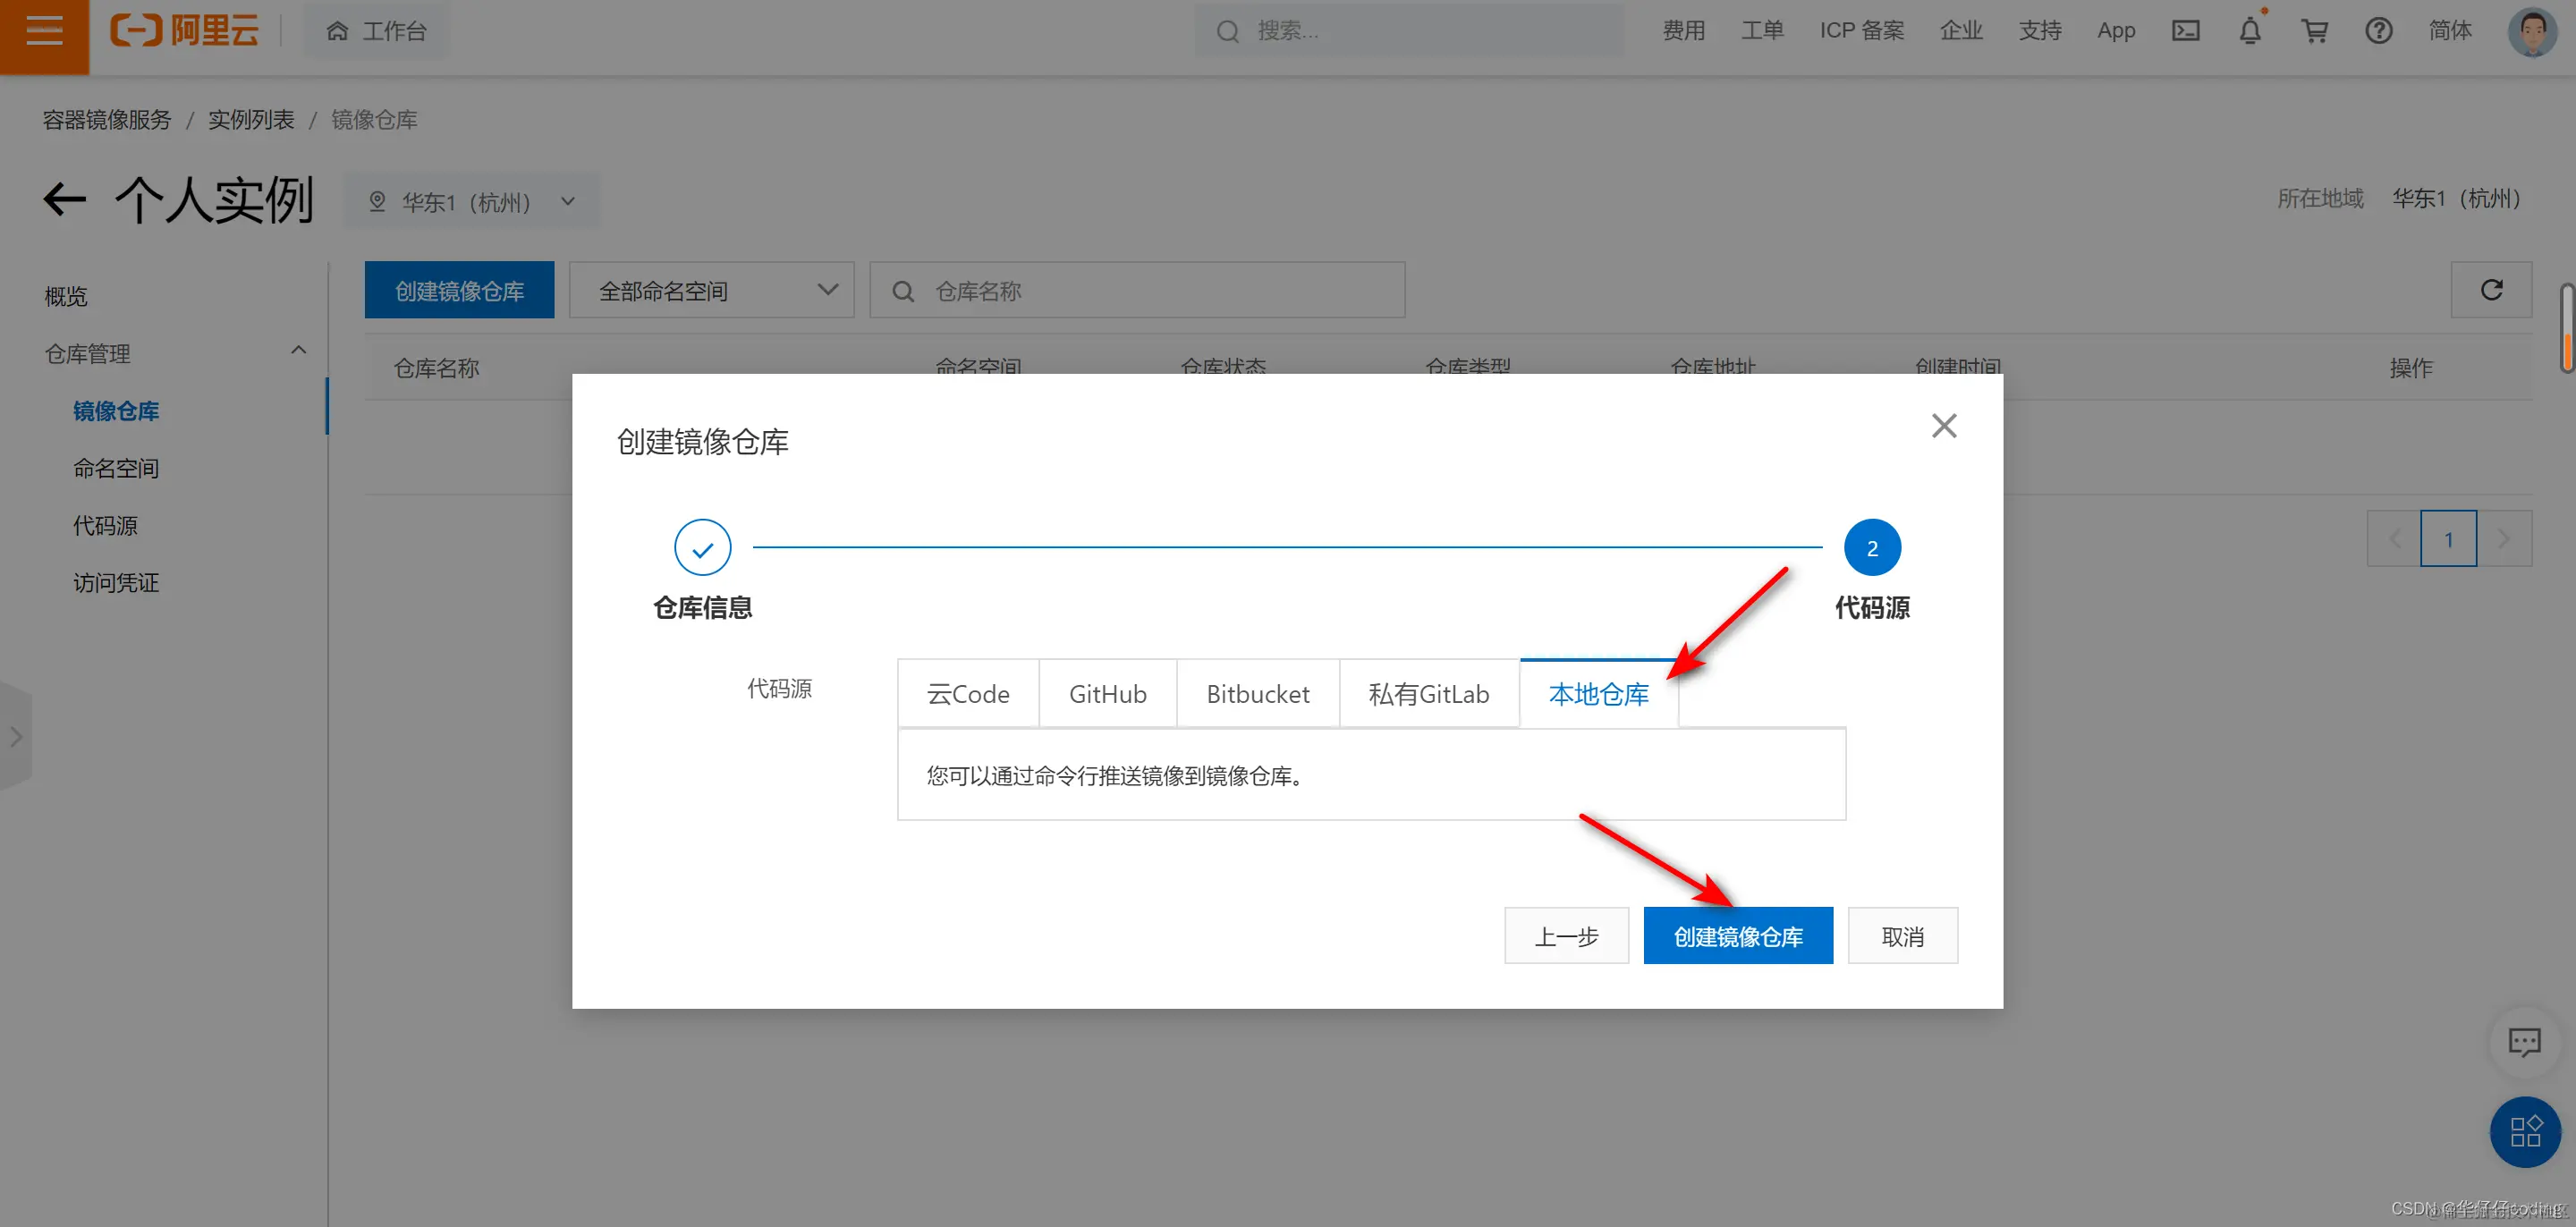The width and height of the screenshot is (2576, 1227).
Task: Collapse the 仓库管理 sidebar section
Action: pos(298,351)
